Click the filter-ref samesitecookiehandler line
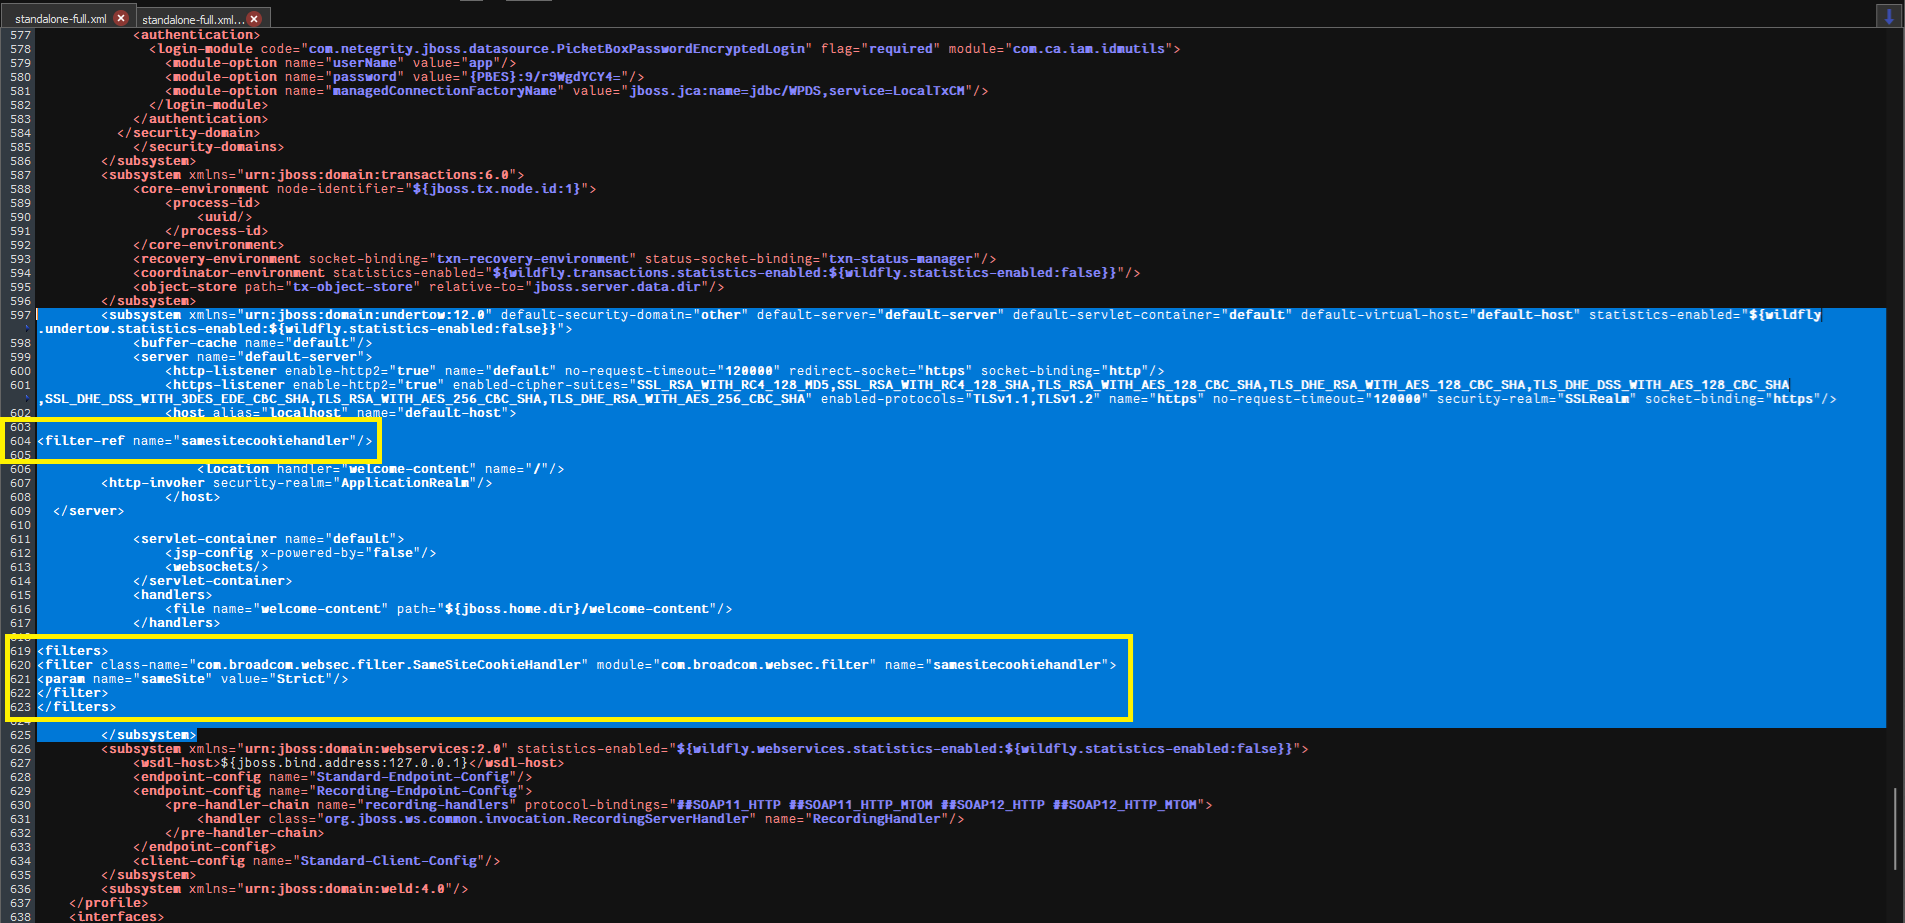1905x923 pixels. pos(205,441)
